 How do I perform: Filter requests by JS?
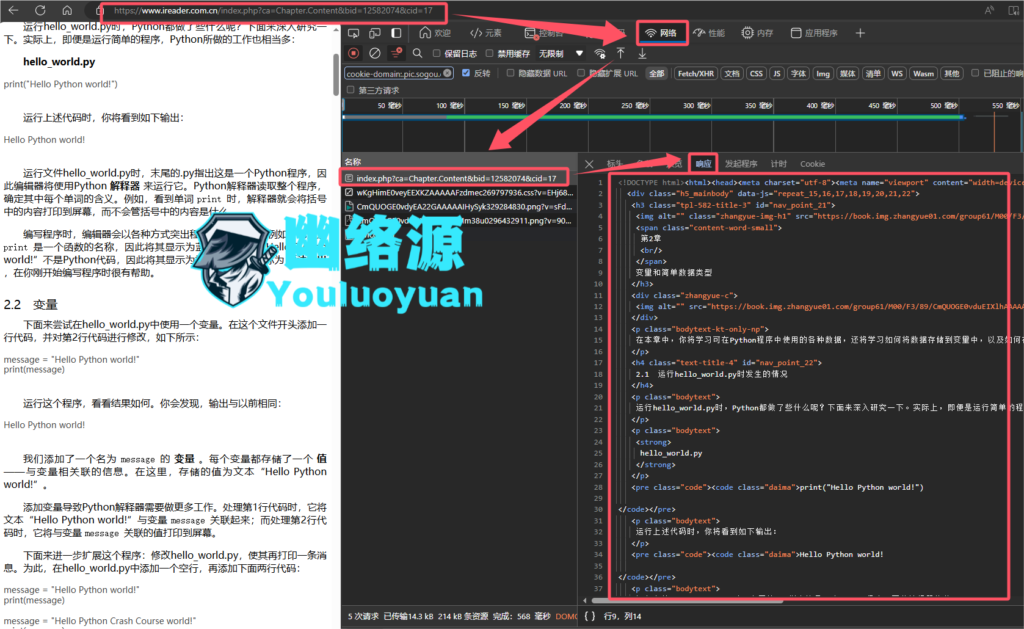click(x=776, y=74)
